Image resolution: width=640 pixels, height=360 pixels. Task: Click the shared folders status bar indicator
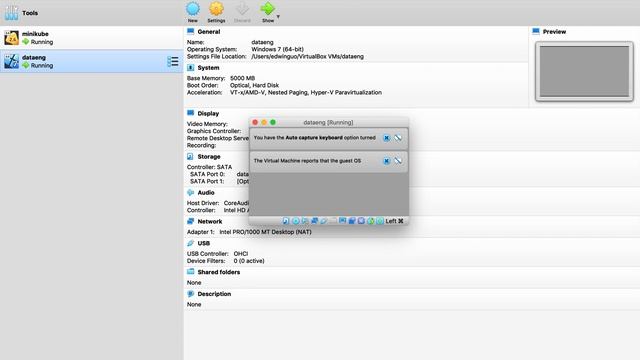coord(333,221)
